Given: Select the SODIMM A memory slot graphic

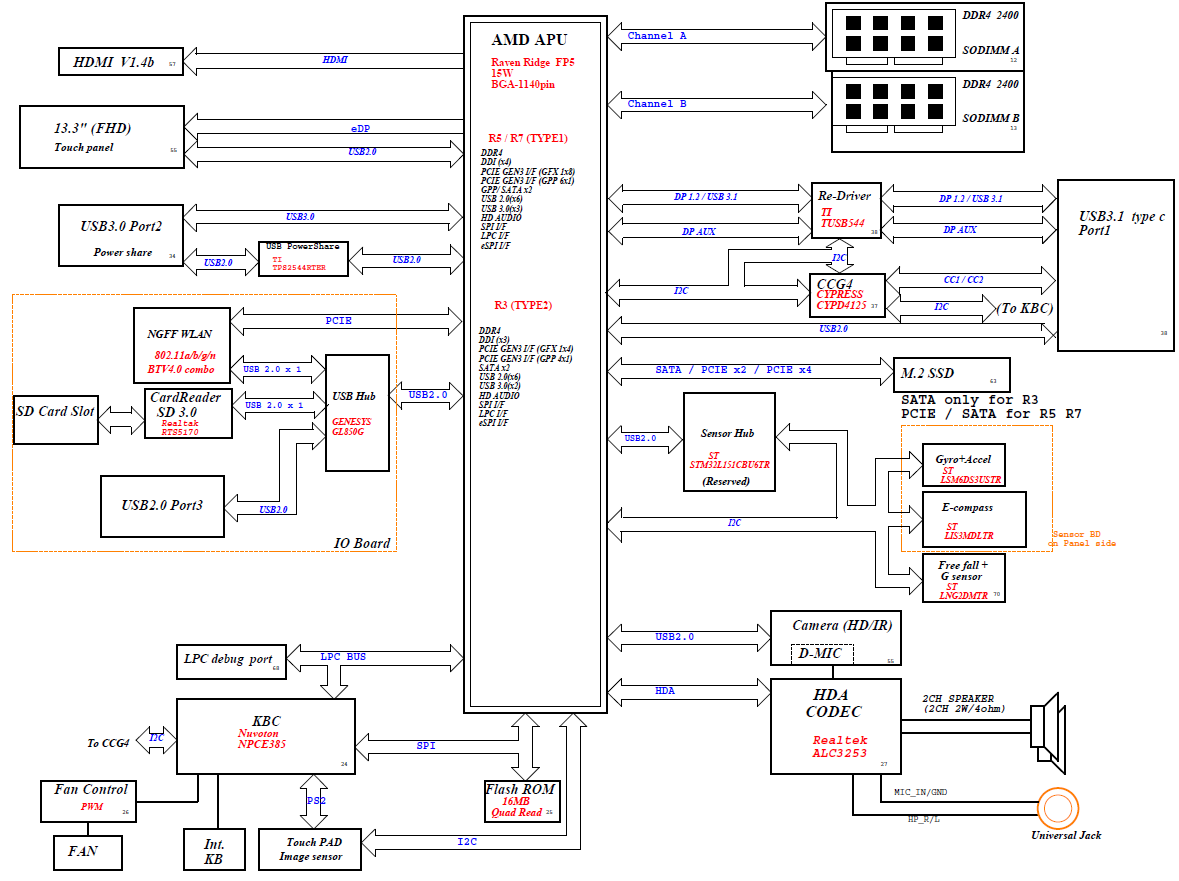Looking at the screenshot, I should (x=883, y=33).
